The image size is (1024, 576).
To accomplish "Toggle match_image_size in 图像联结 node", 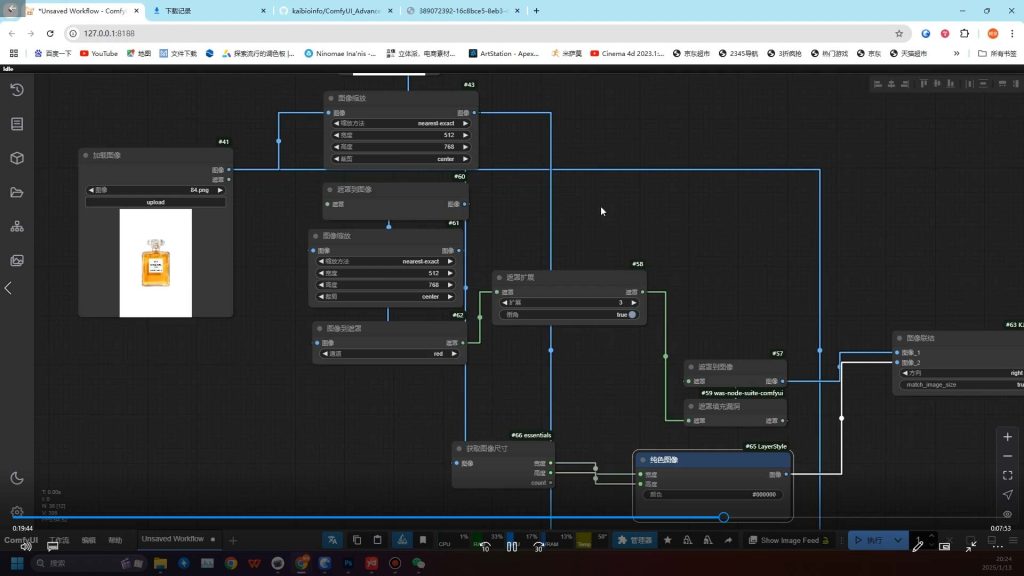I will coord(960,384).
